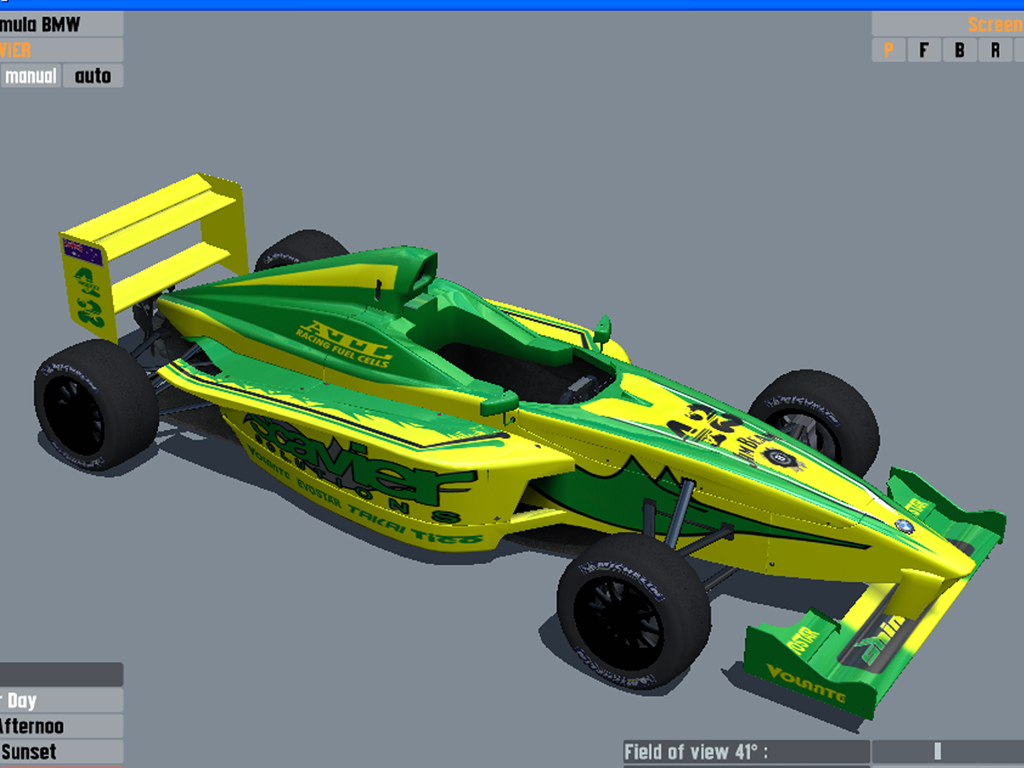1024x768 pixels.
Task: Choose Afternoon lighting
Action: [61, 726]
